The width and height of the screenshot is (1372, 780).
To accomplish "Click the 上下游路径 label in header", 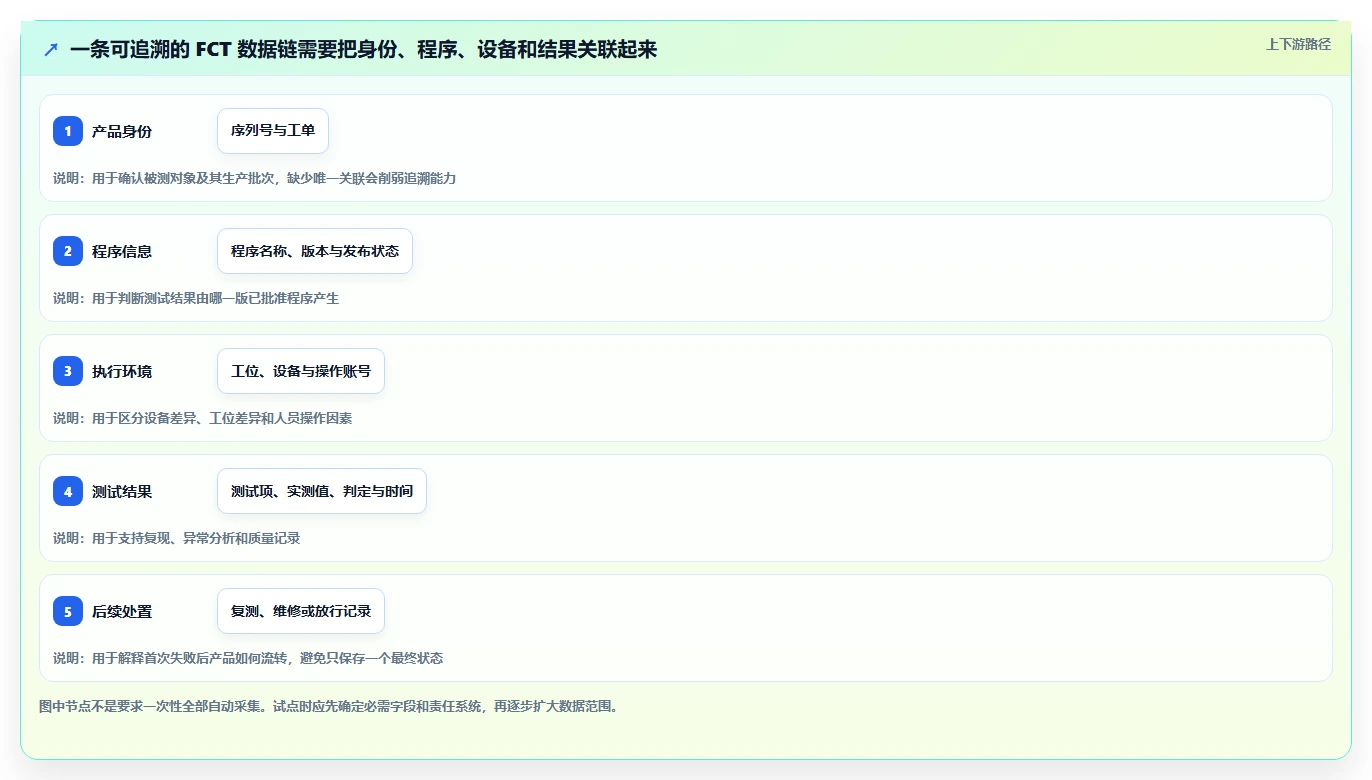I will 1298,44.
